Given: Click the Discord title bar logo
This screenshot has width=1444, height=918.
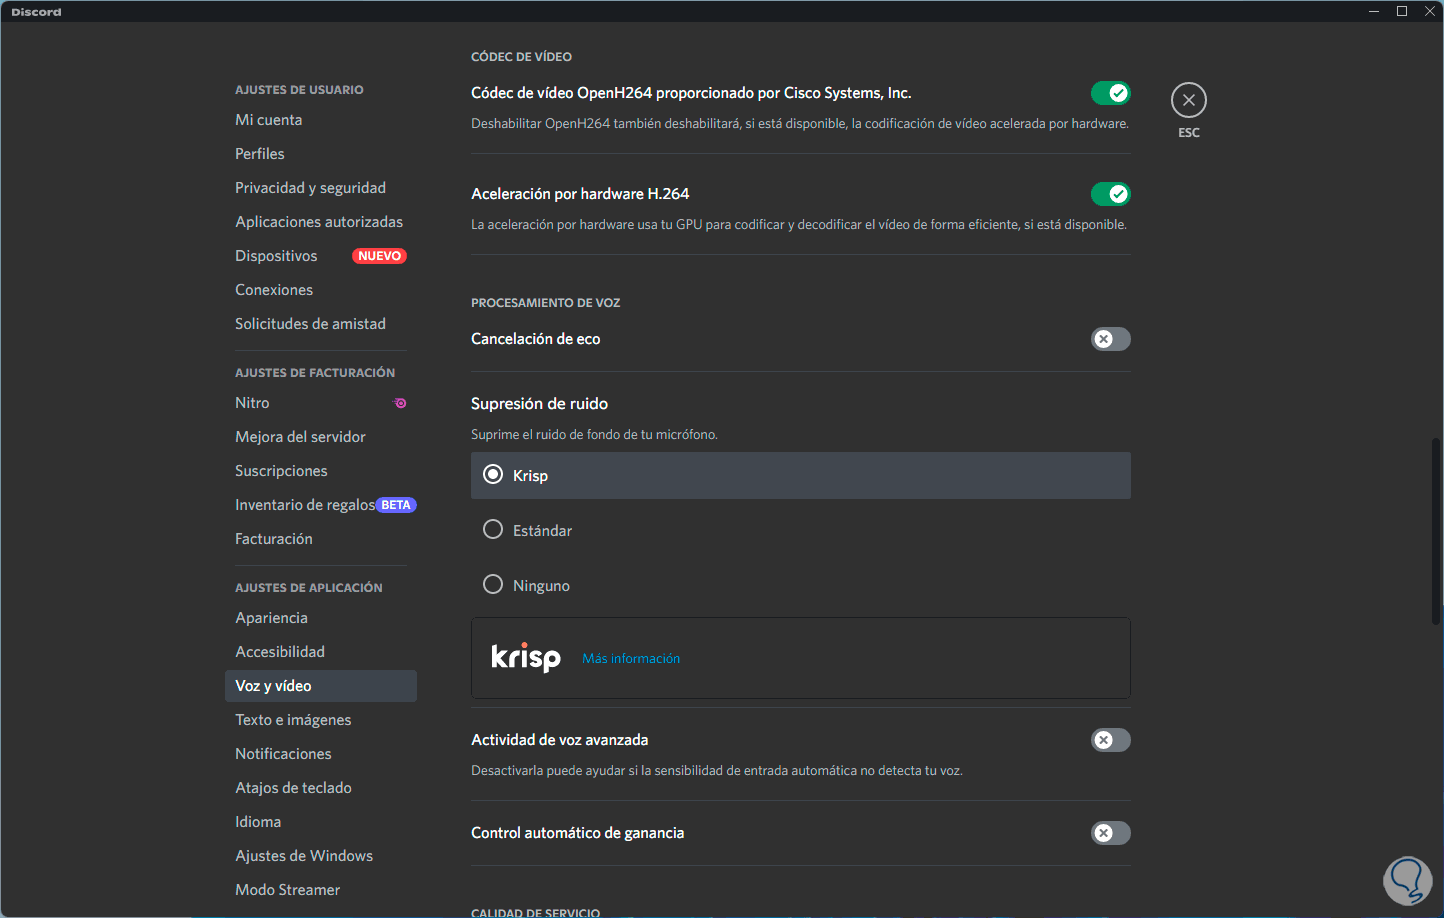Looking at the screenshot, I should point(36,12).
